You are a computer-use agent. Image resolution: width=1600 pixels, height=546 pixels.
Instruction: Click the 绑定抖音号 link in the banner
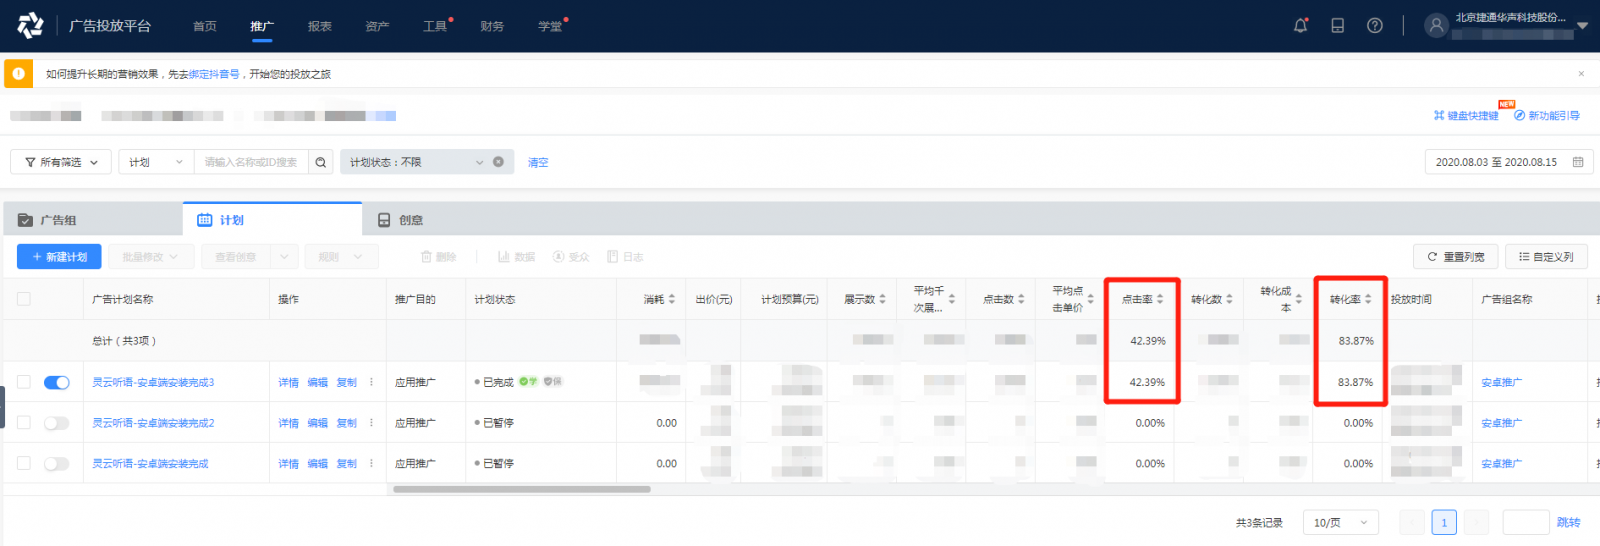(x=214, y=74)
